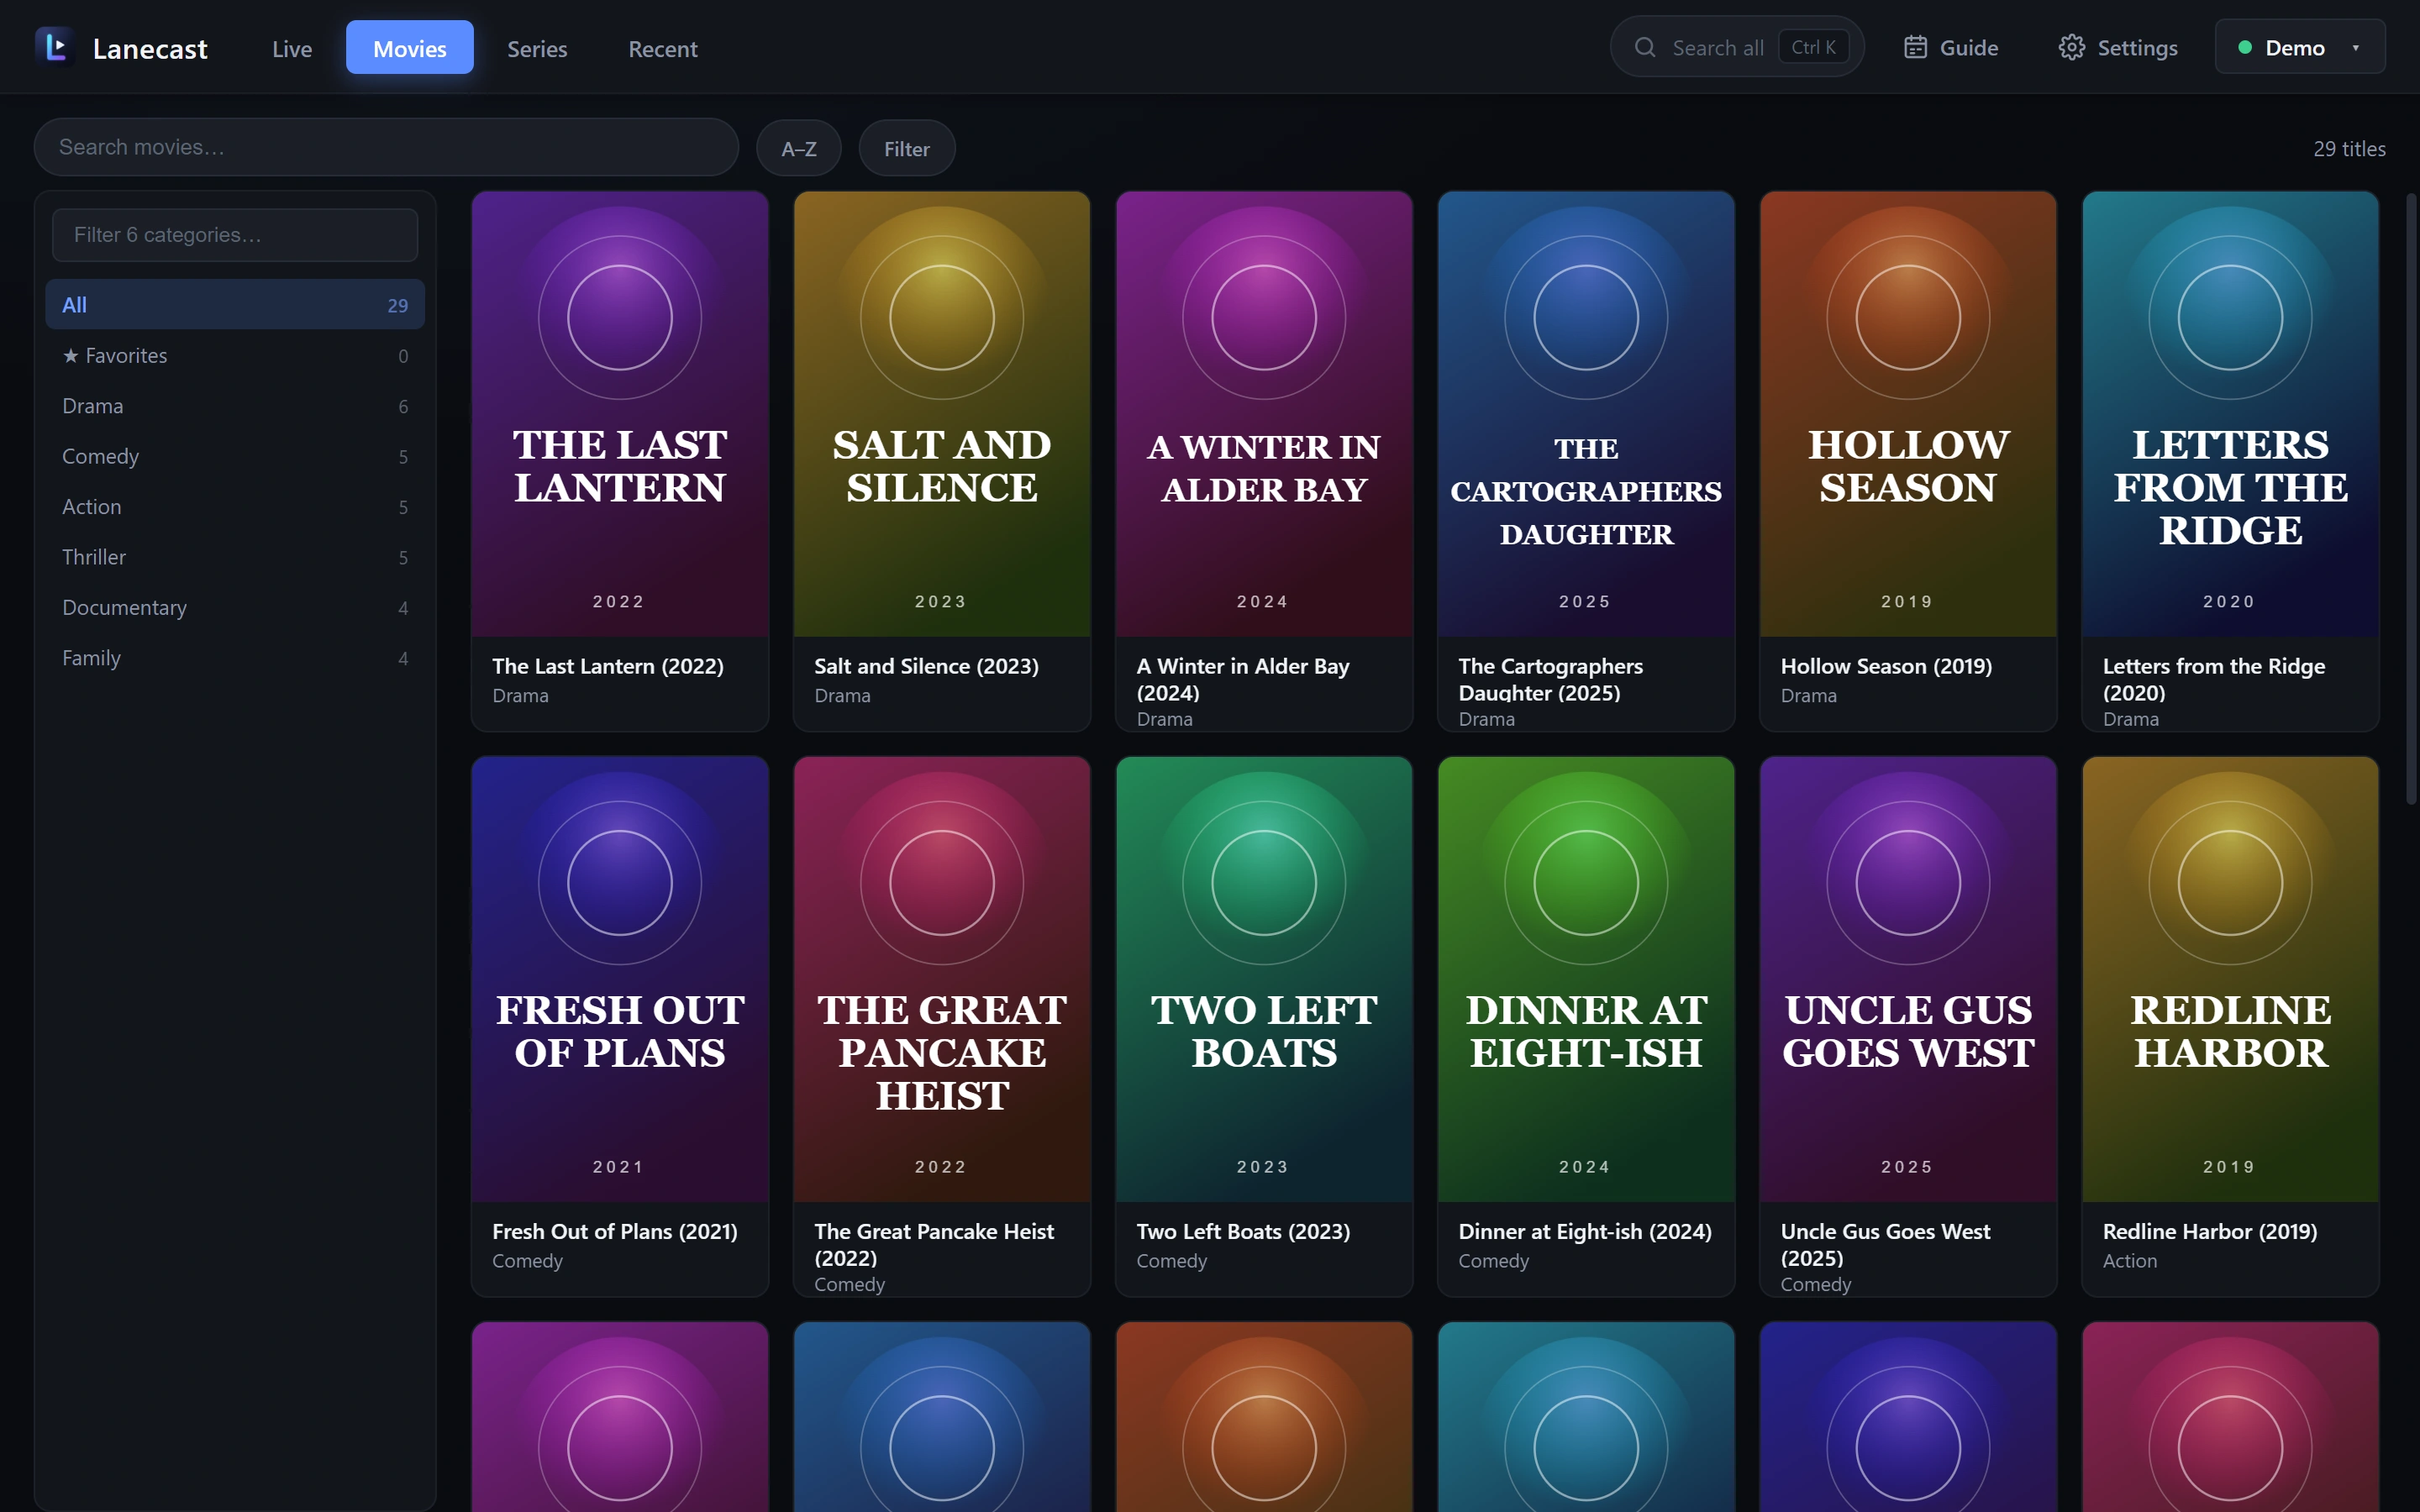Screen dimensions: 2420x1512
Task: Open Letters from the Ridge poster
Action: (x=2230, y=414)
